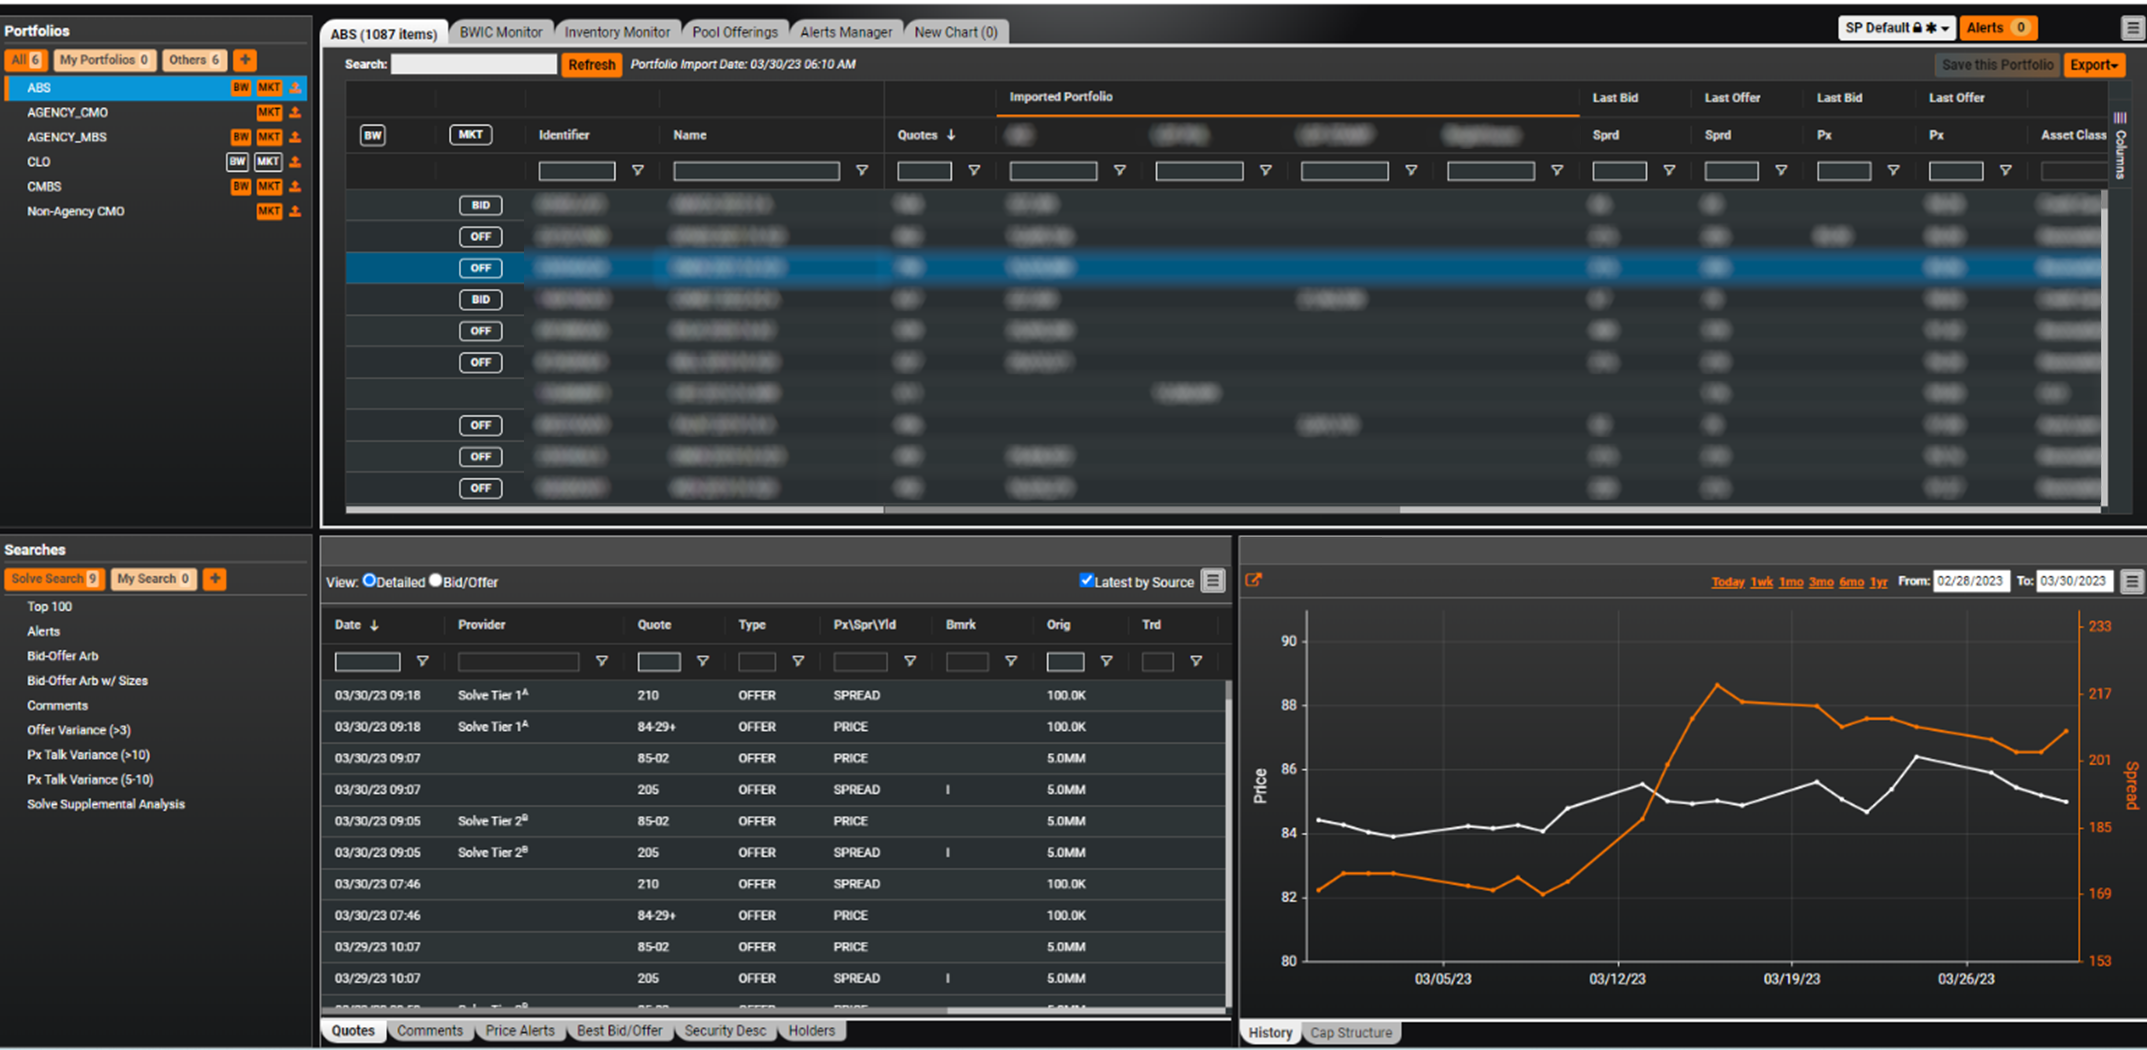
Task: Click filter icon for Name column
Action: [x=862, y=171]
